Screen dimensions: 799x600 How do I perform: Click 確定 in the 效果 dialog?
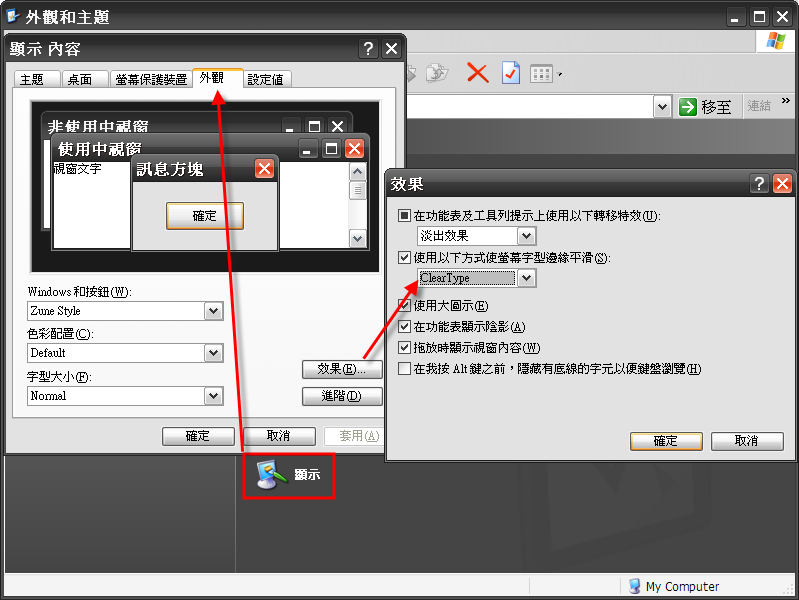click(x=666, y=441)
